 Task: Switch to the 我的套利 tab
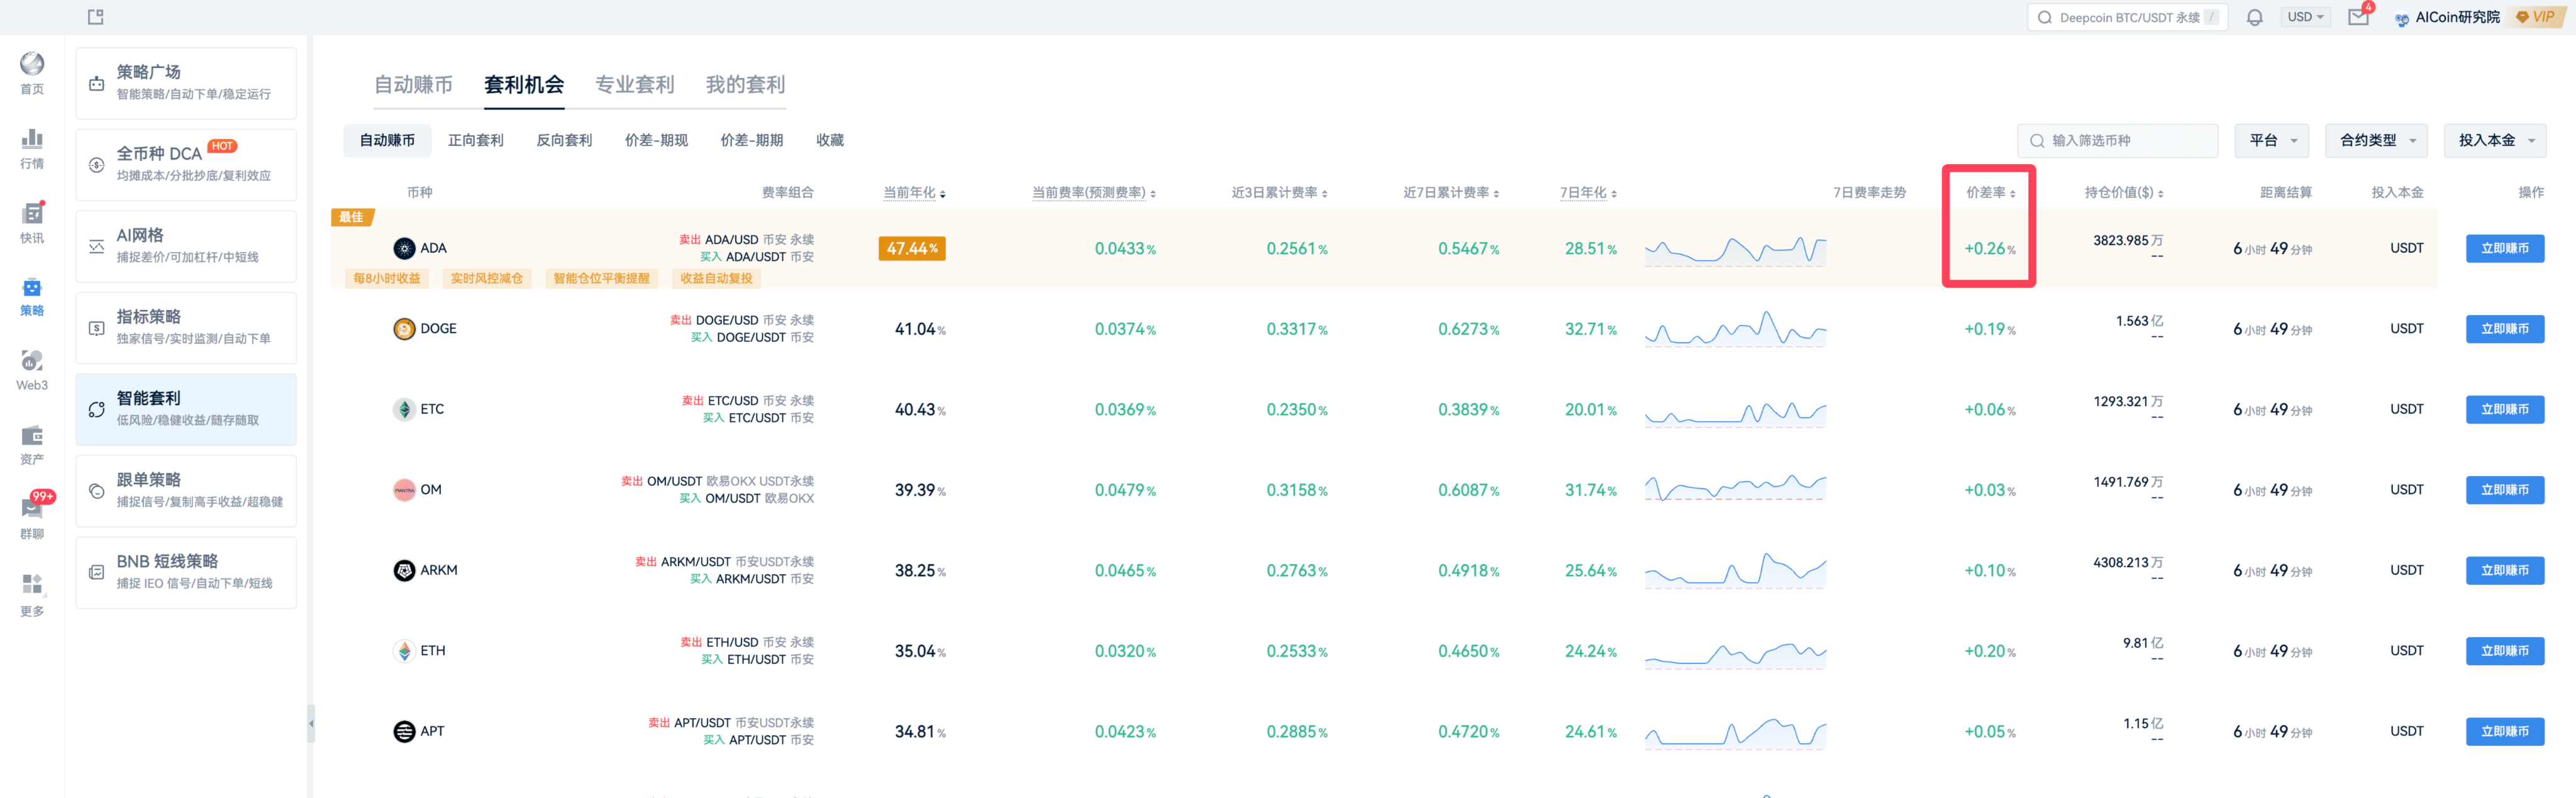click(x=746, y=85)
